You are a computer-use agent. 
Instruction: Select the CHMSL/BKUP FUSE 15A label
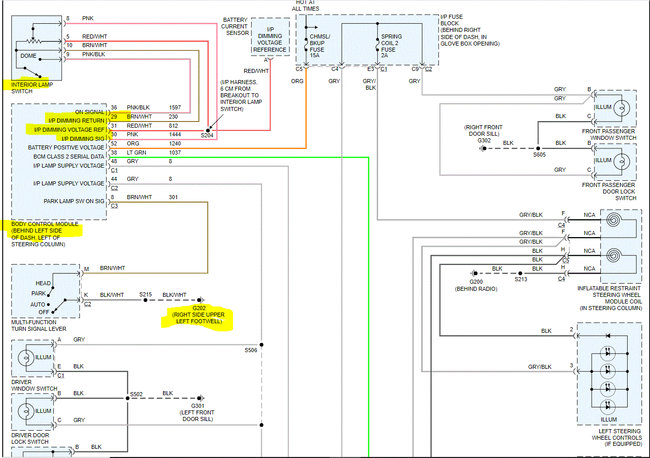click(320, 46)
